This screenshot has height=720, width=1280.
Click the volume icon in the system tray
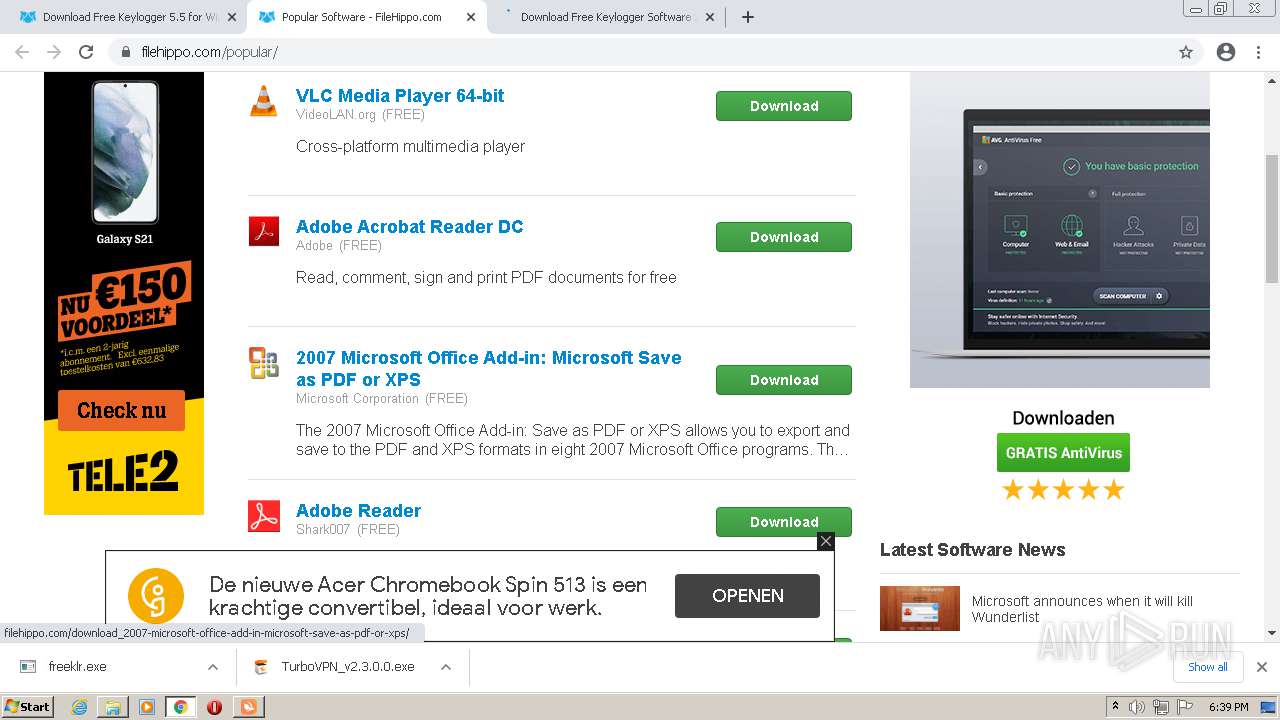click(x=1137, y=707)
